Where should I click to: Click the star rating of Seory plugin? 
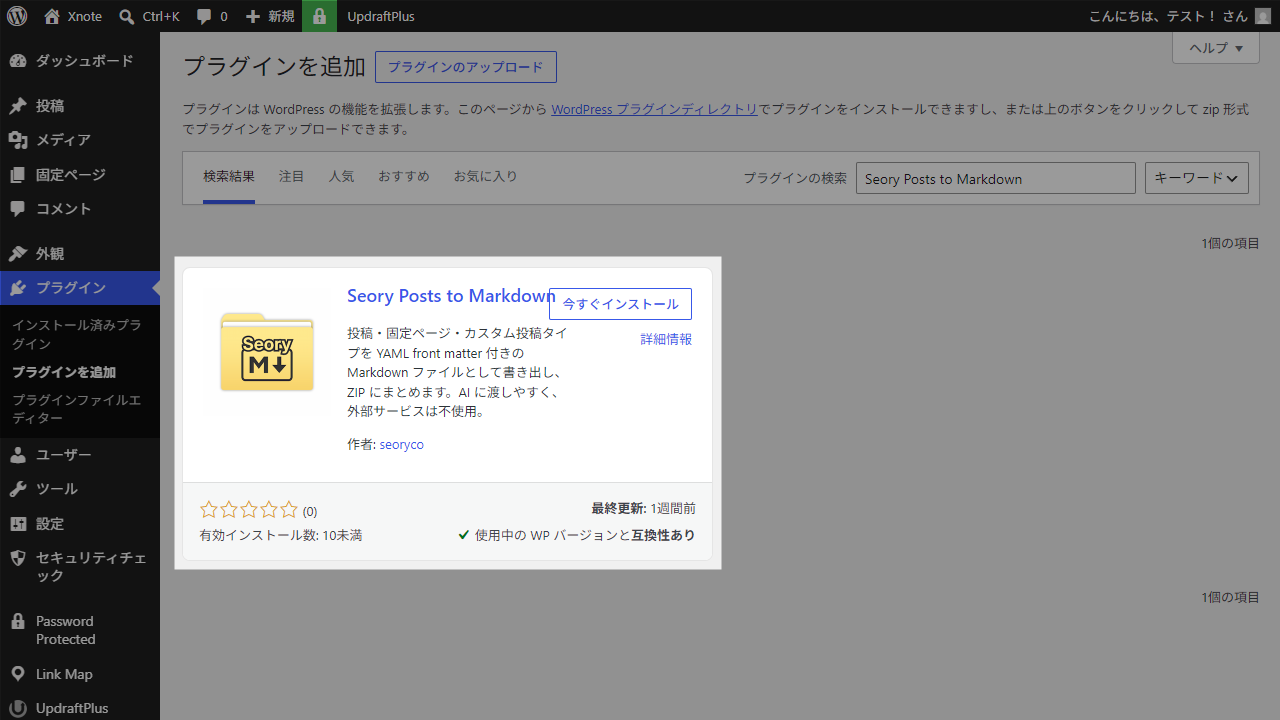pos(249,509)
